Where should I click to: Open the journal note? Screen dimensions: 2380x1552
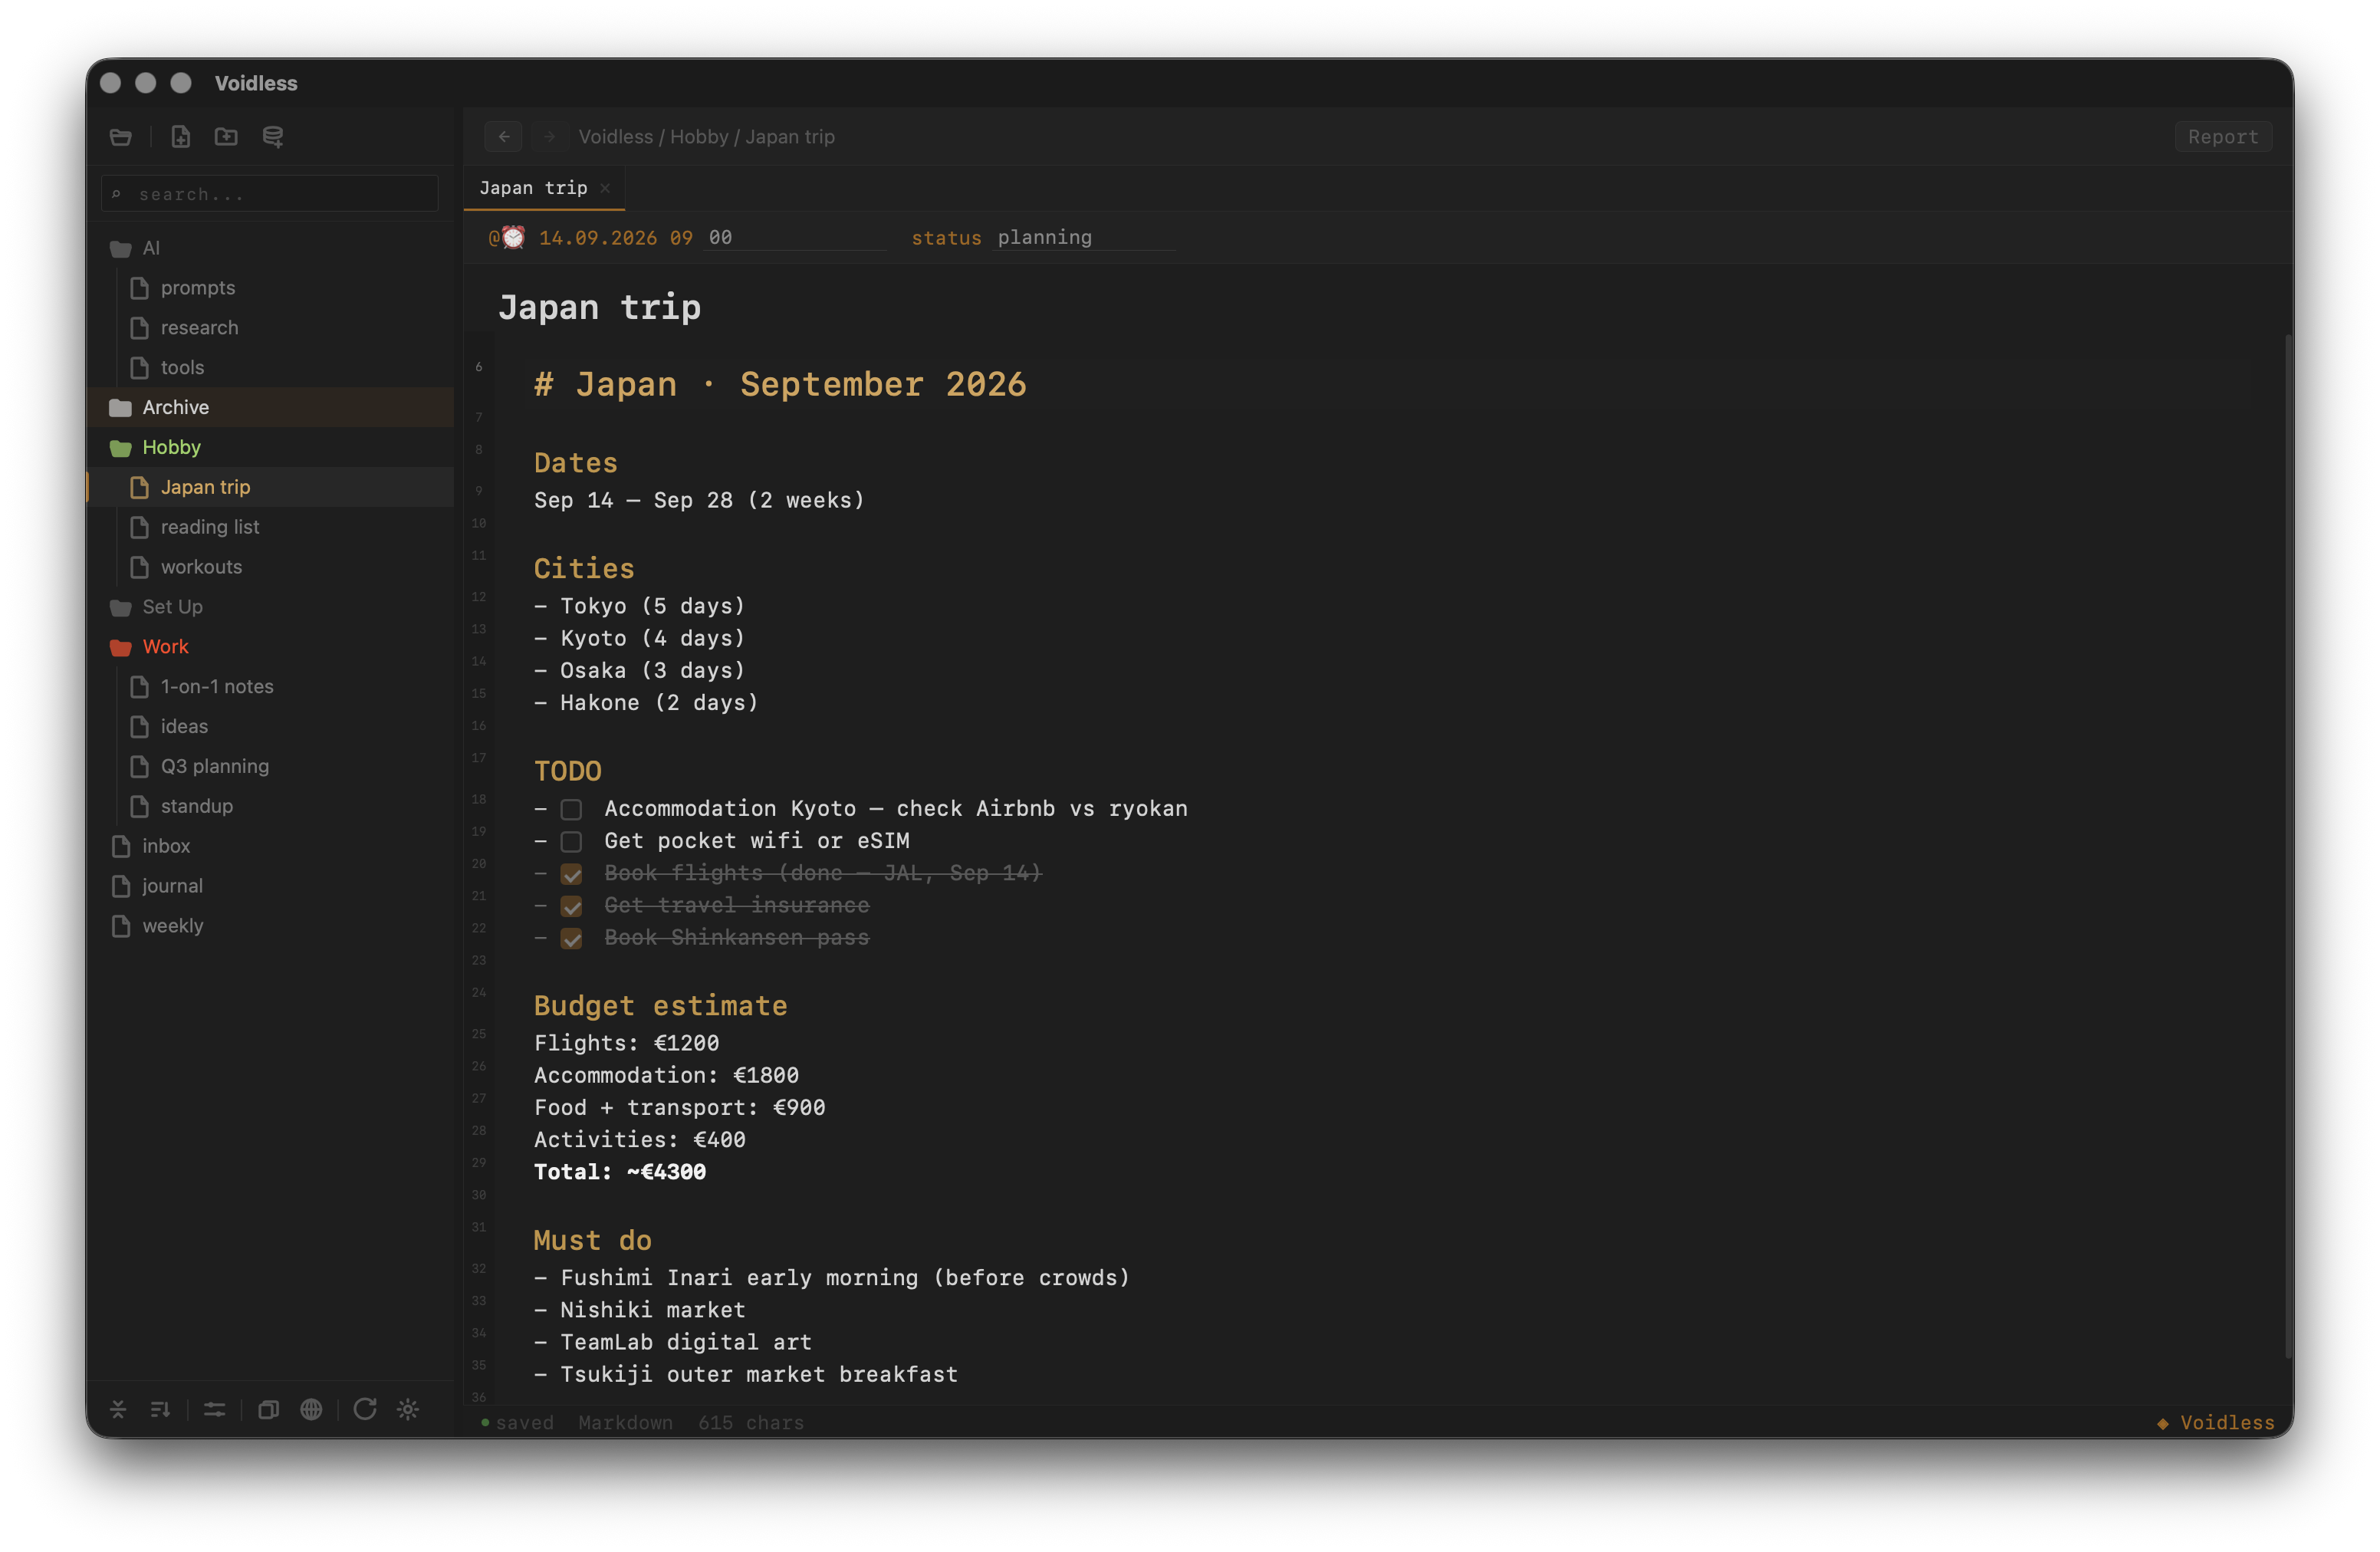[x=270, y=886]
